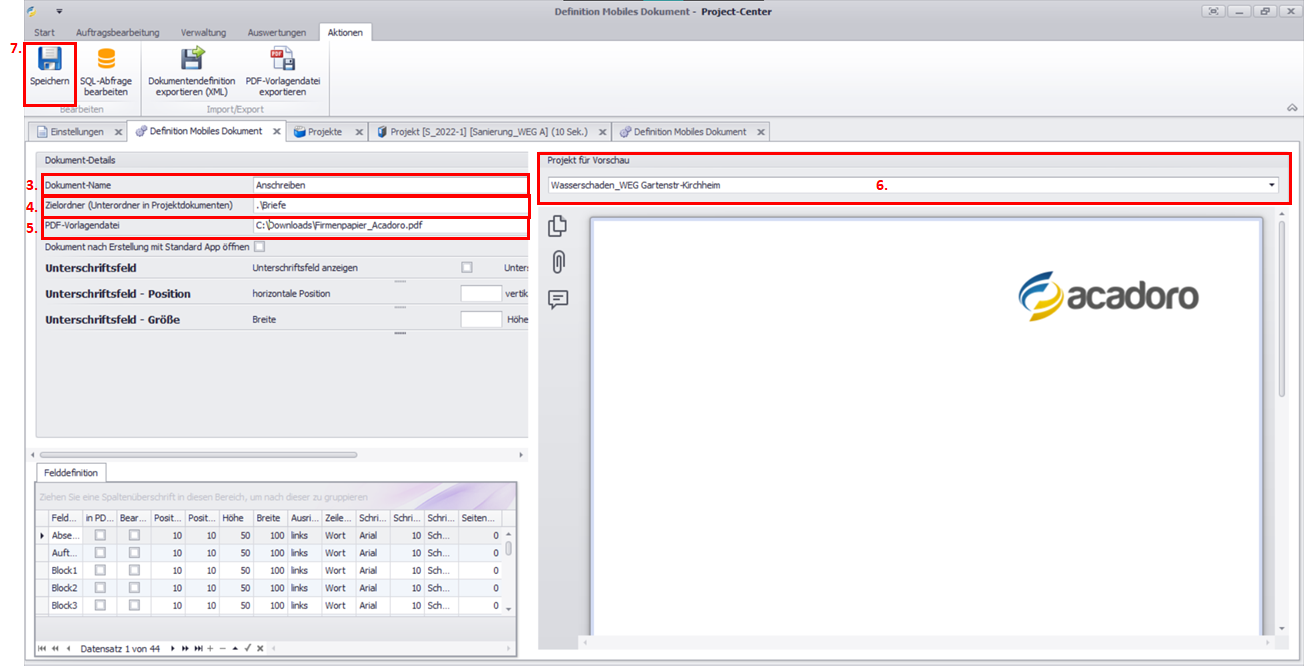1304x666 pixels.
Task: Click PDF-Vorlagendatei exportieren icon
Action: [x=282, y=60]
